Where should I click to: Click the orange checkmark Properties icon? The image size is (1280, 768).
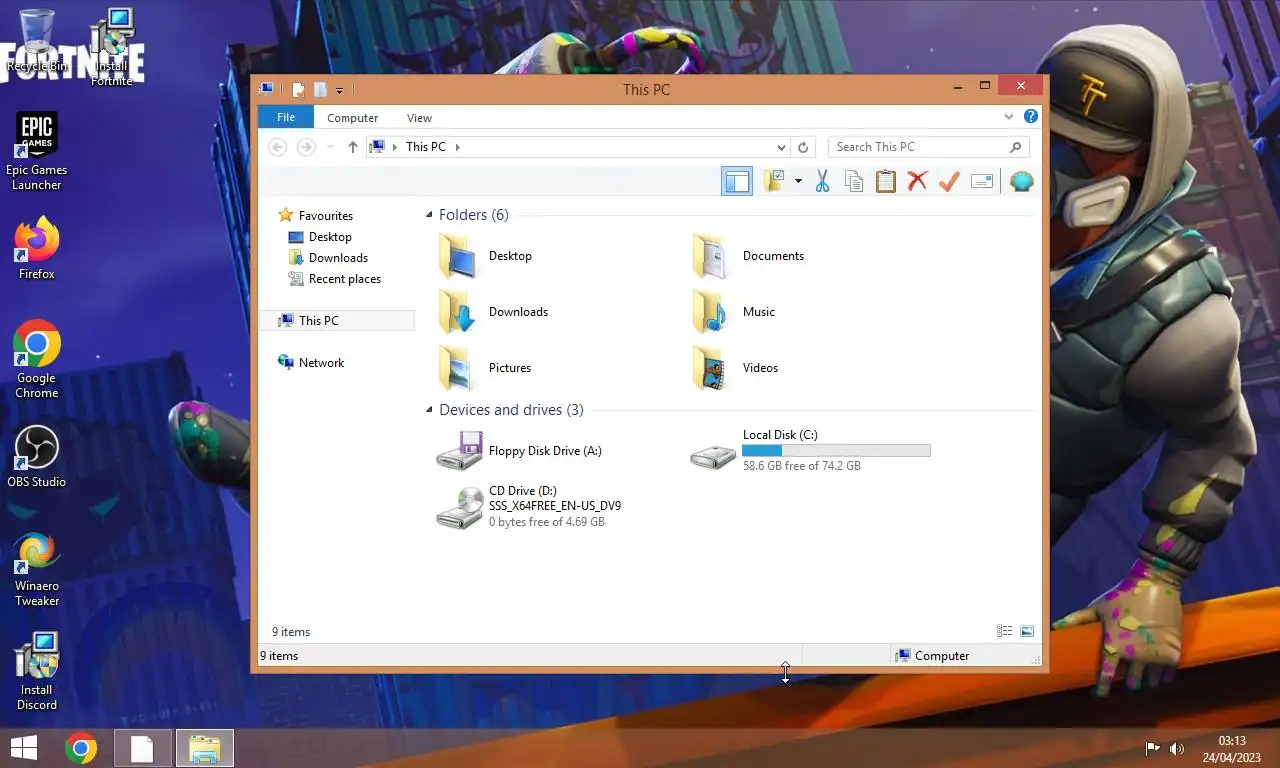tap(949, 181)
